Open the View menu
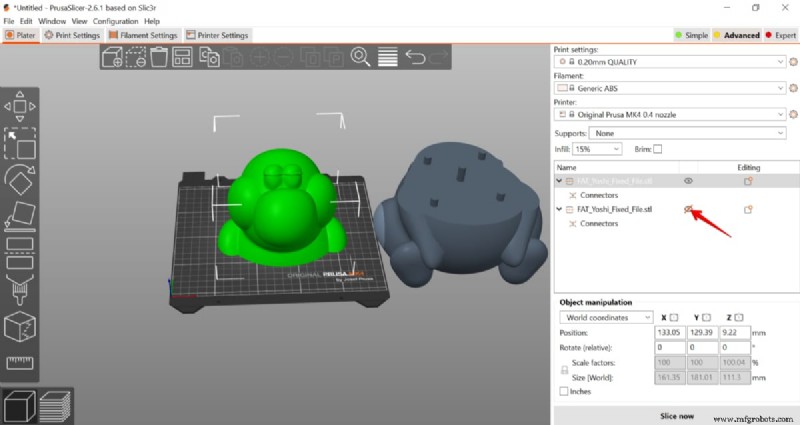This screenshot has height=425, width=800. click(79, 21)
